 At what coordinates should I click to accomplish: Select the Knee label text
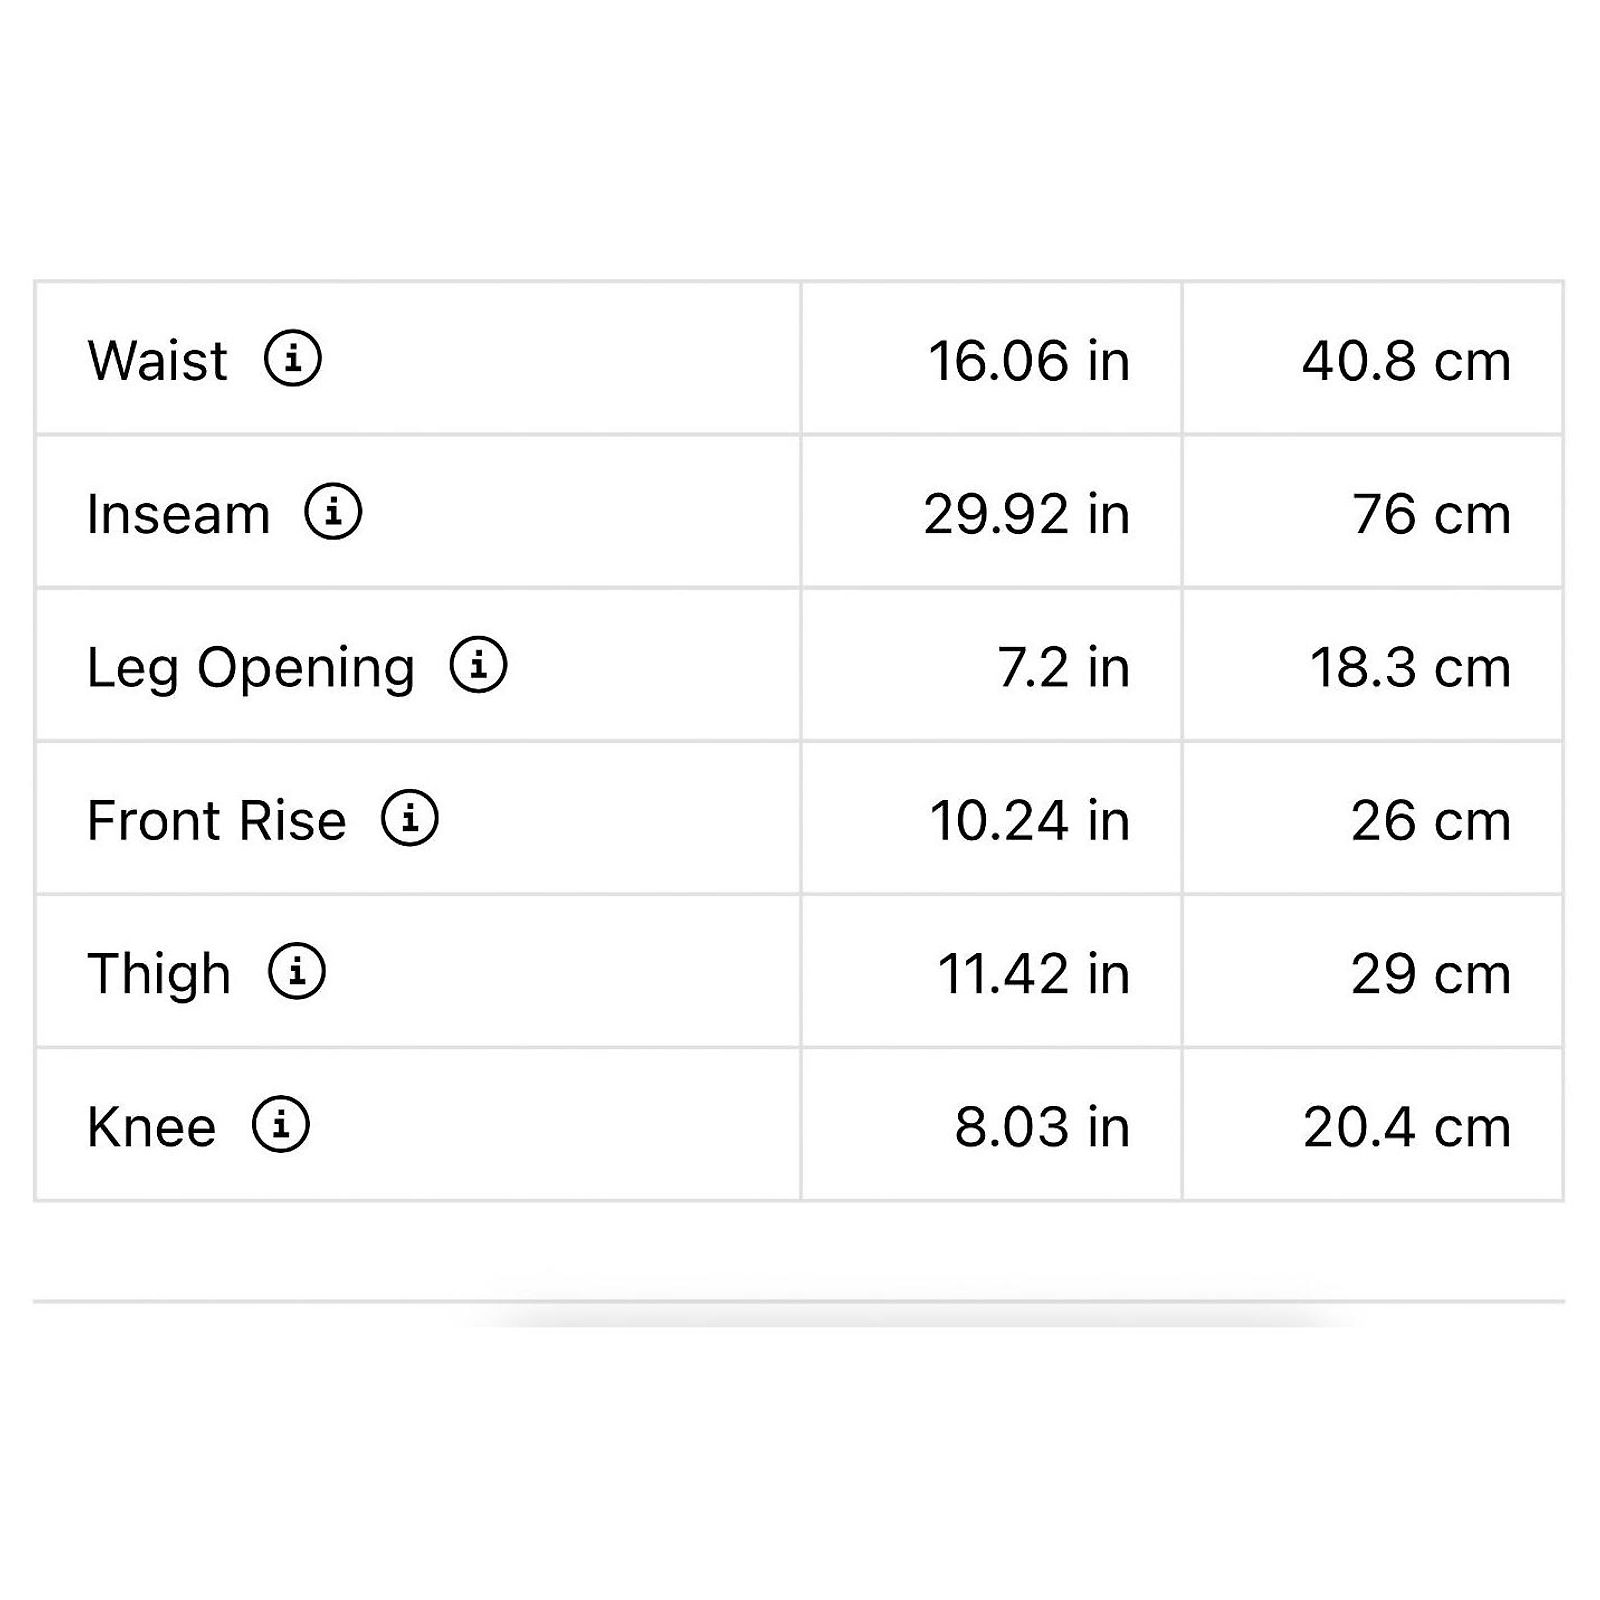tap(151, 1127)
